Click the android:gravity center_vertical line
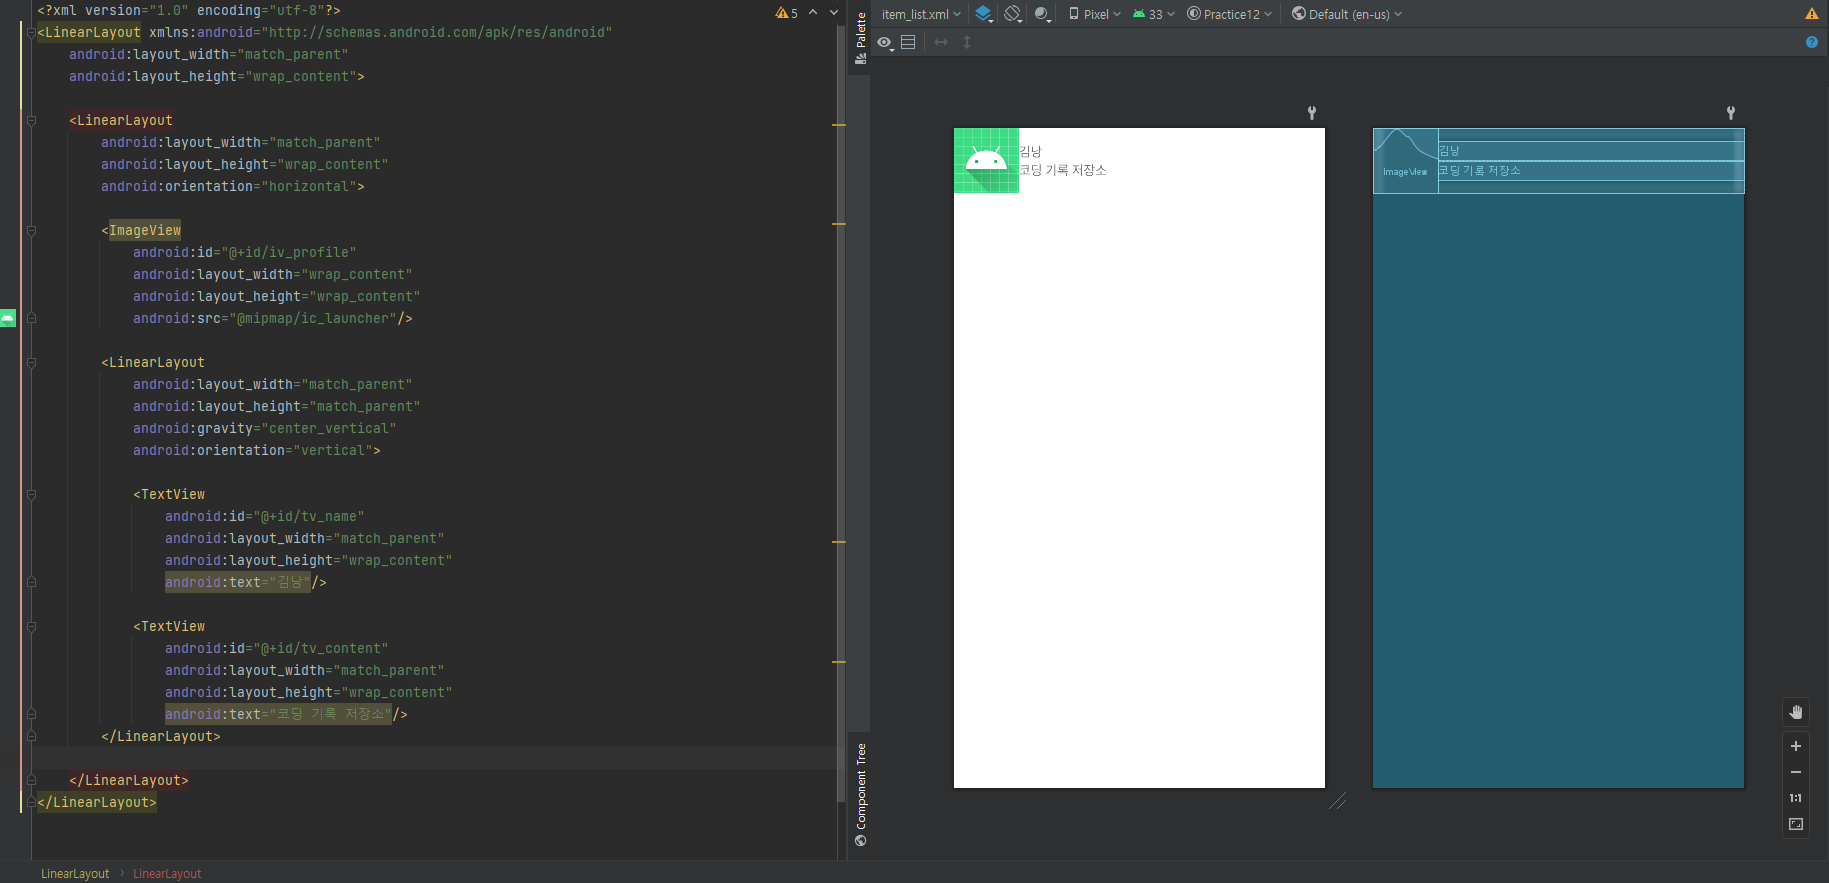The image size is (1829, 883). click(x=265, y=429)
